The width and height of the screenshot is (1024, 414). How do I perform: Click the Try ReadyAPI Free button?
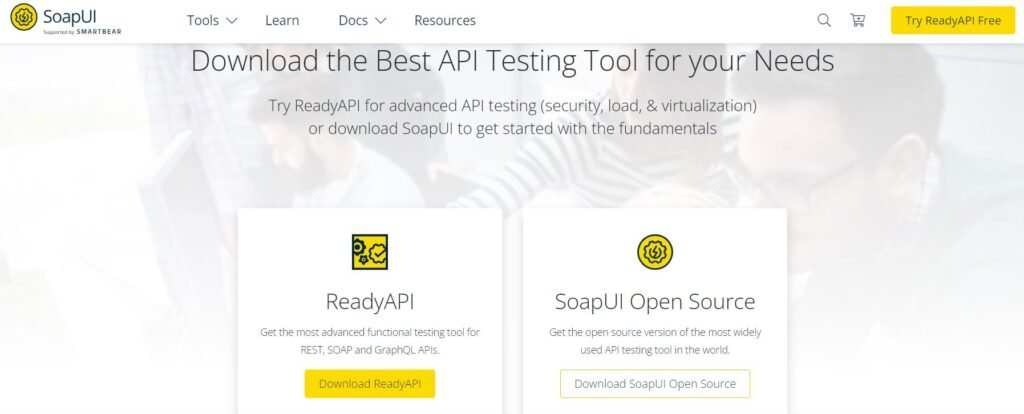953,20
